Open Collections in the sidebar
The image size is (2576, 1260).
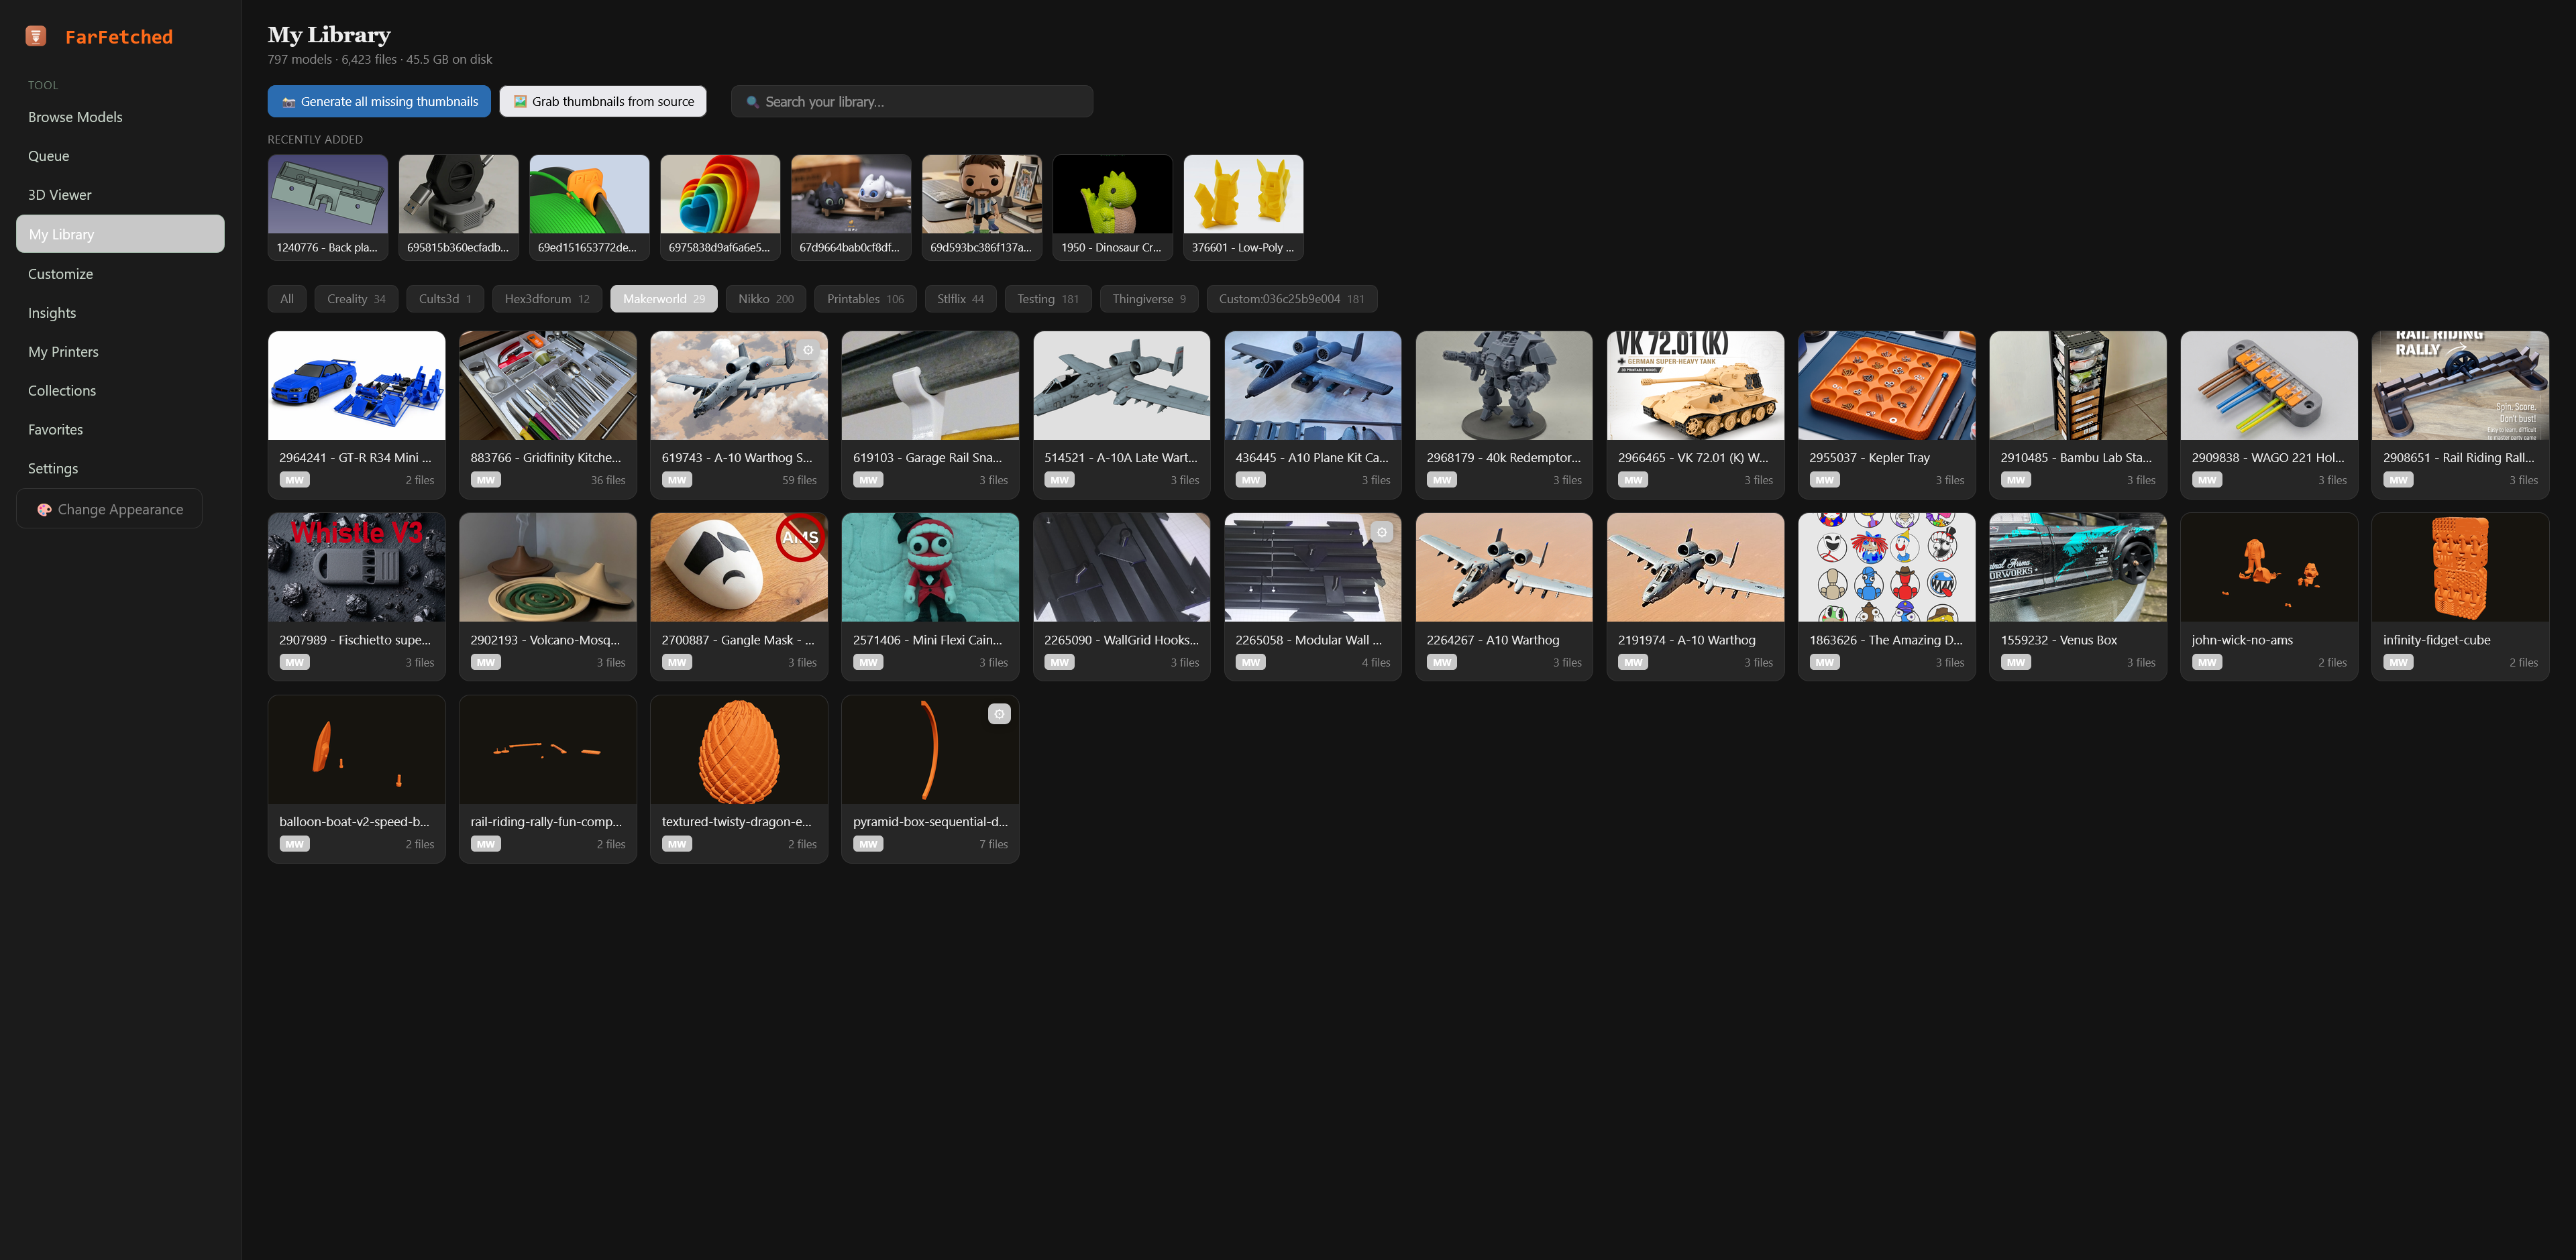pos(120,391)
